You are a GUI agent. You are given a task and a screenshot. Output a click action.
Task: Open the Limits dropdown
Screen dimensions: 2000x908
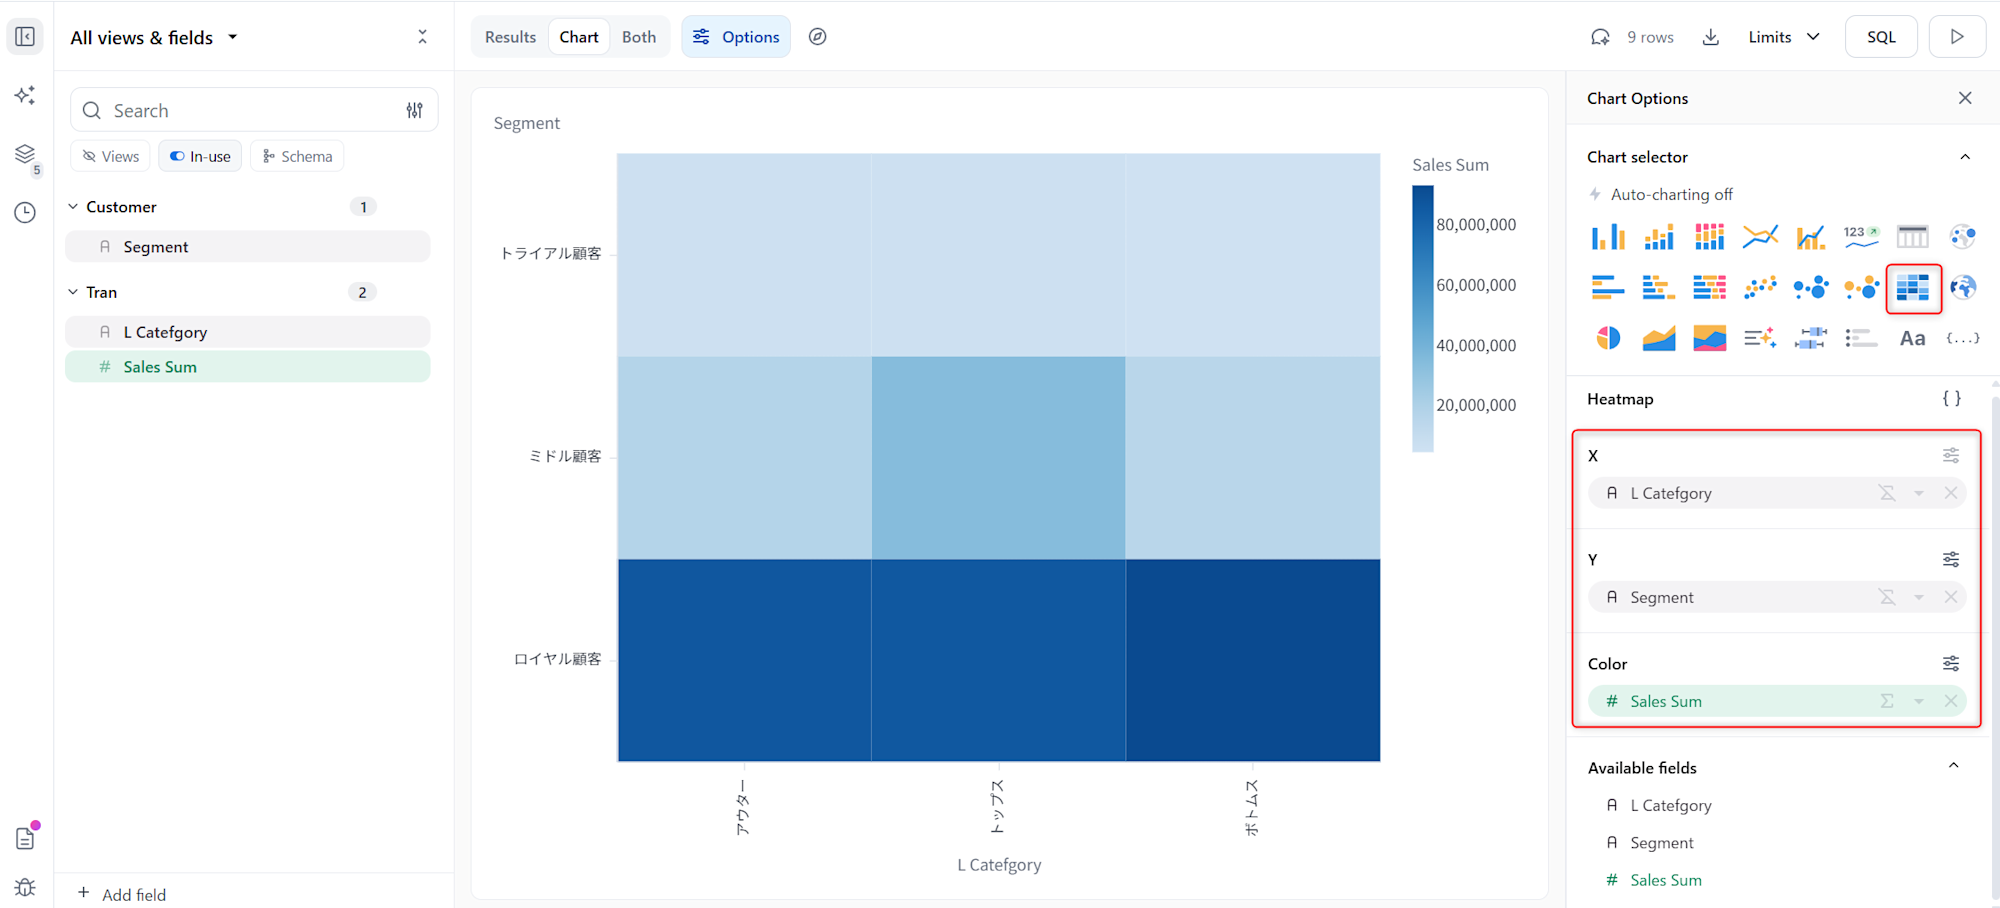pos(1783,37)
